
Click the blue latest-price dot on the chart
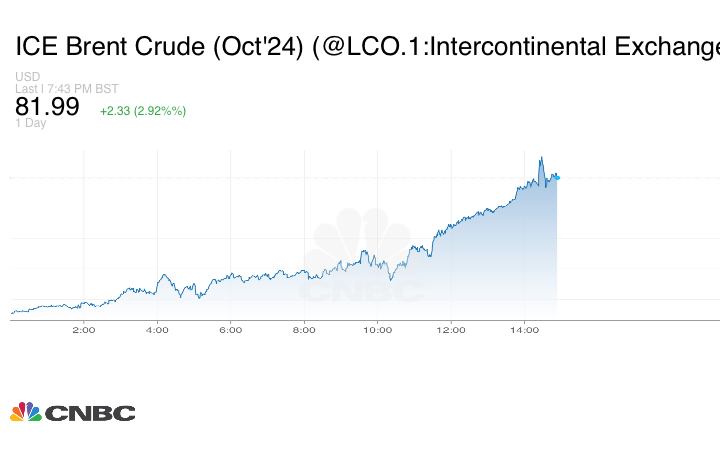(557, 177)
